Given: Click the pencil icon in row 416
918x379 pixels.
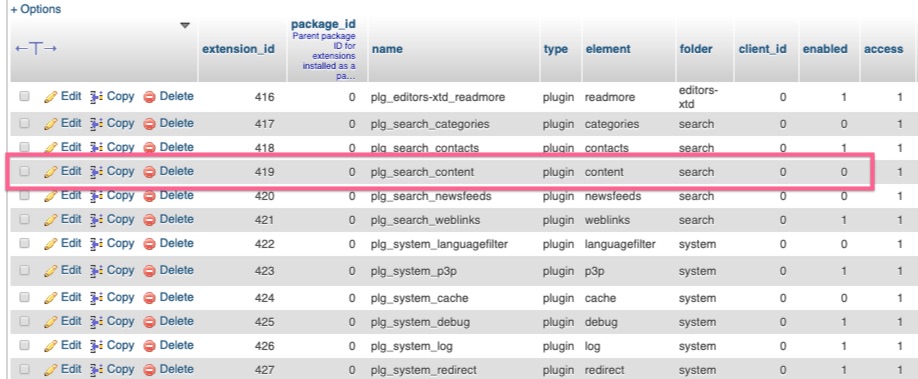Looking at the screenshot, I should (x=51, y=97).
